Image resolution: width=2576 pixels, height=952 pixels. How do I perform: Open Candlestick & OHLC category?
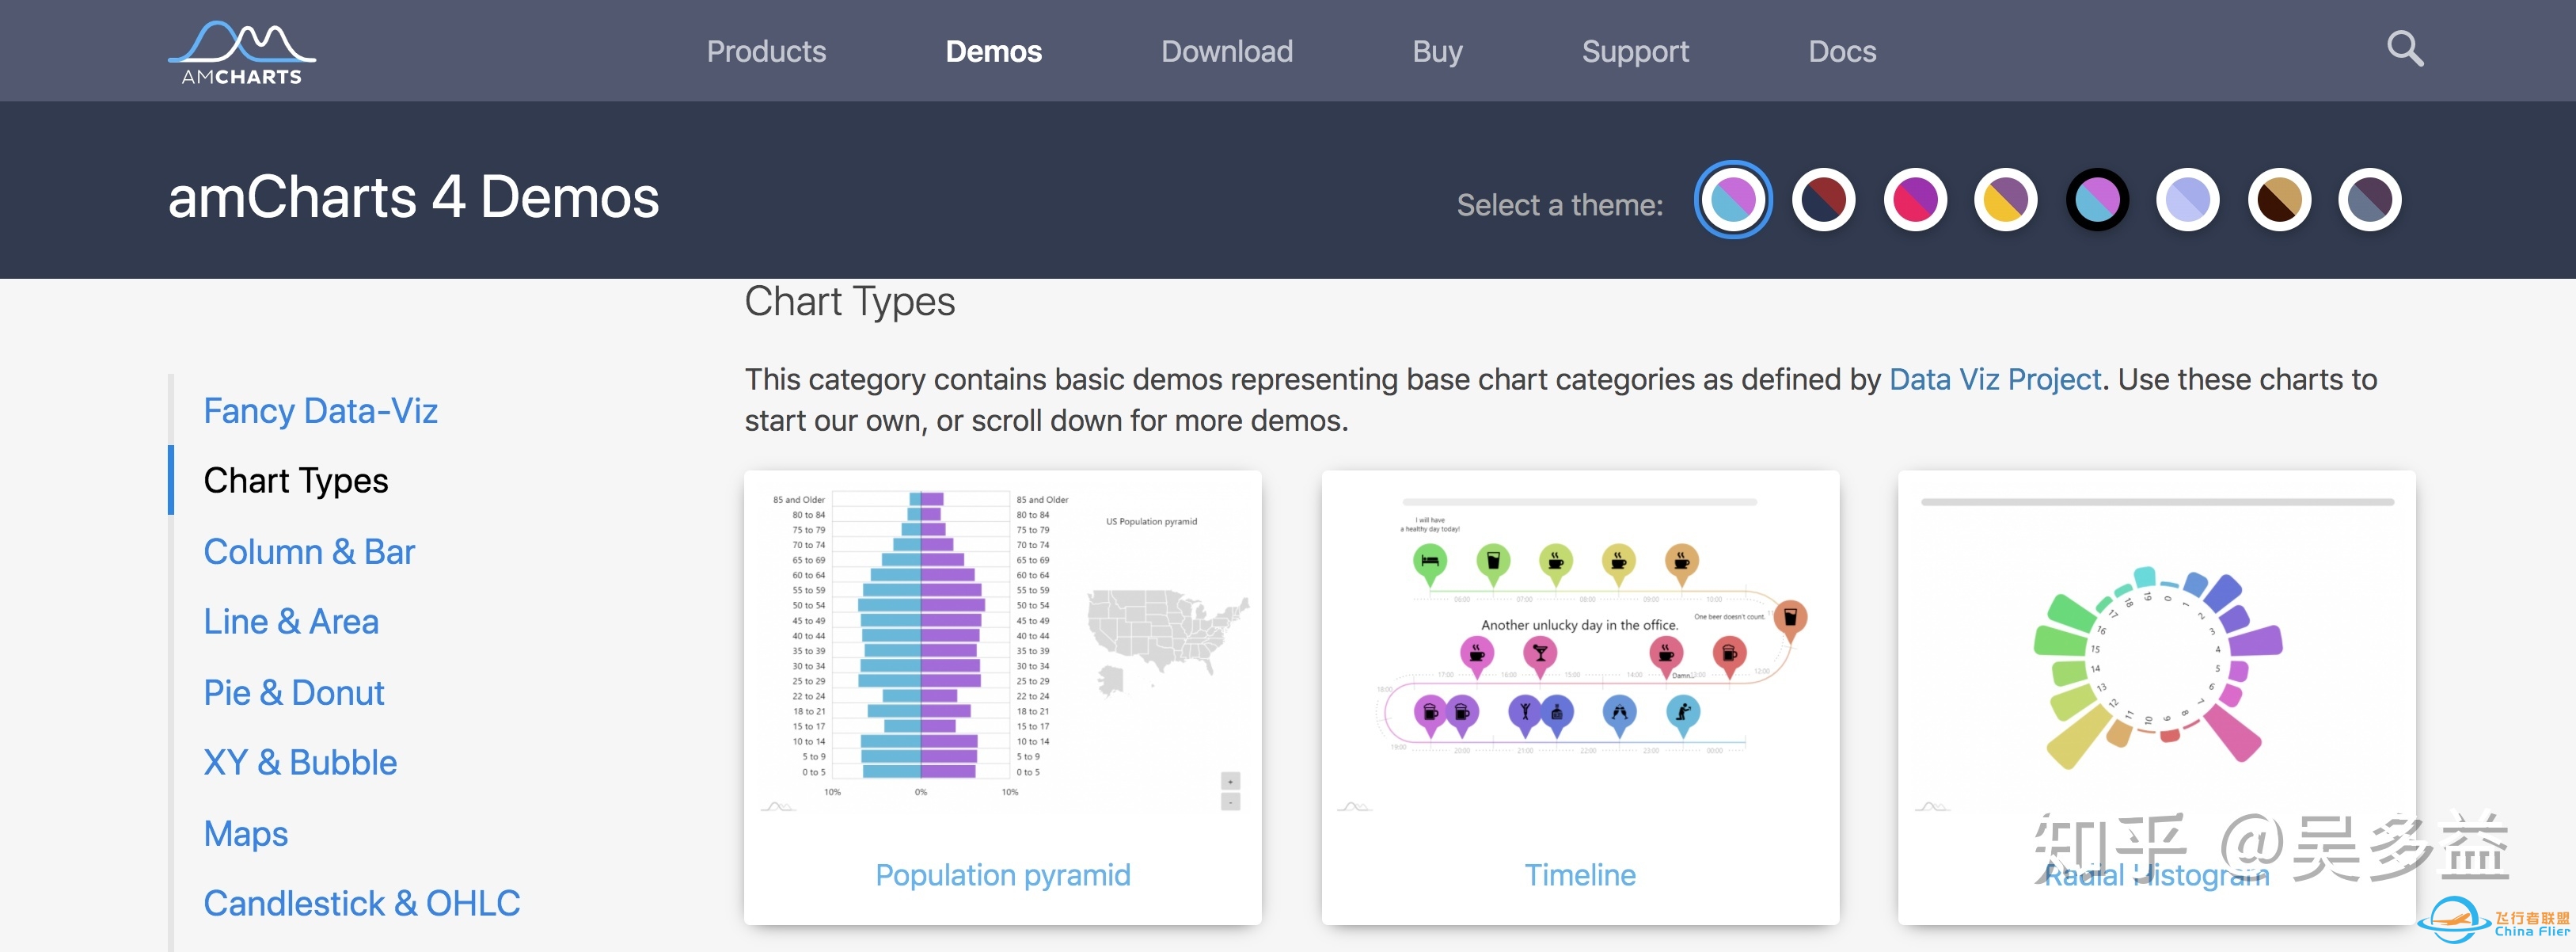coord(362,903)
